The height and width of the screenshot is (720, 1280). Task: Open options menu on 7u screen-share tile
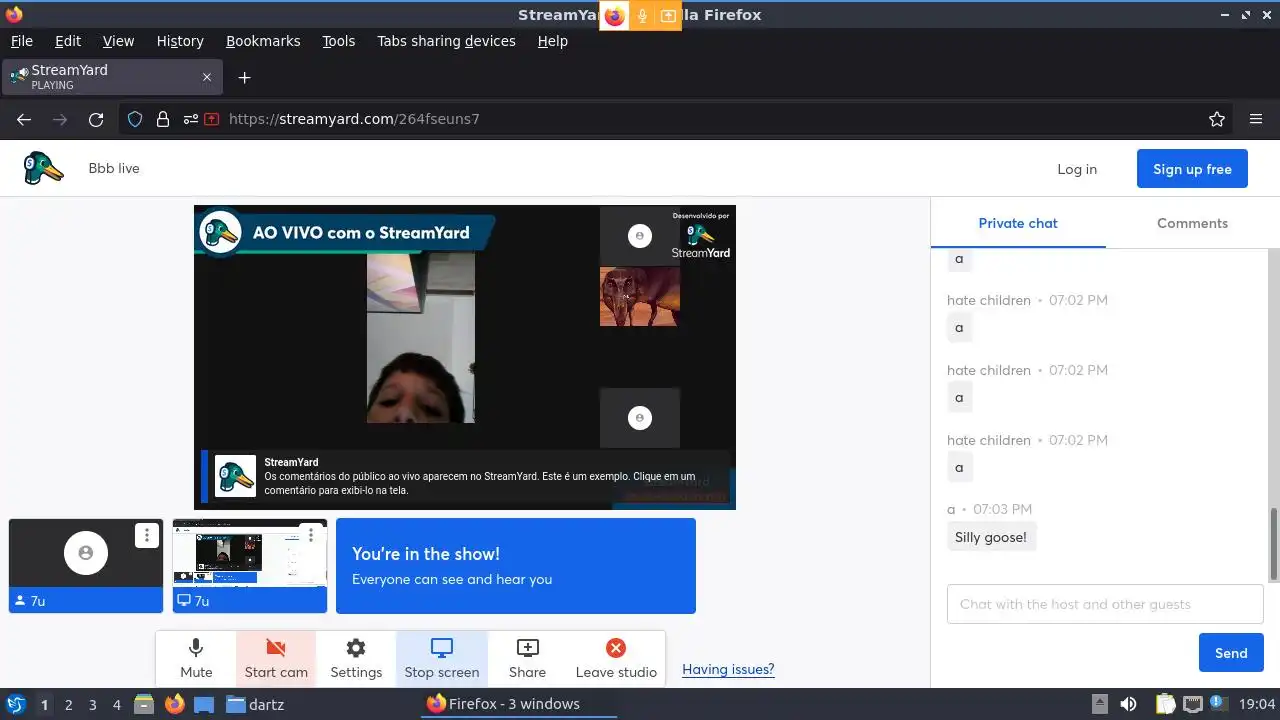311,535
